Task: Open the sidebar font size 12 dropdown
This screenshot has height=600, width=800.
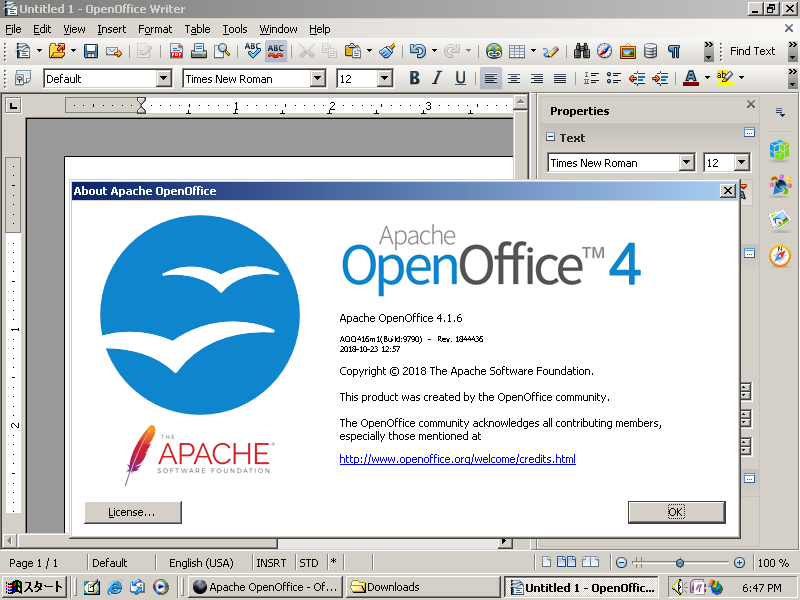Action: pyautogui.click(x=742, y=163)
